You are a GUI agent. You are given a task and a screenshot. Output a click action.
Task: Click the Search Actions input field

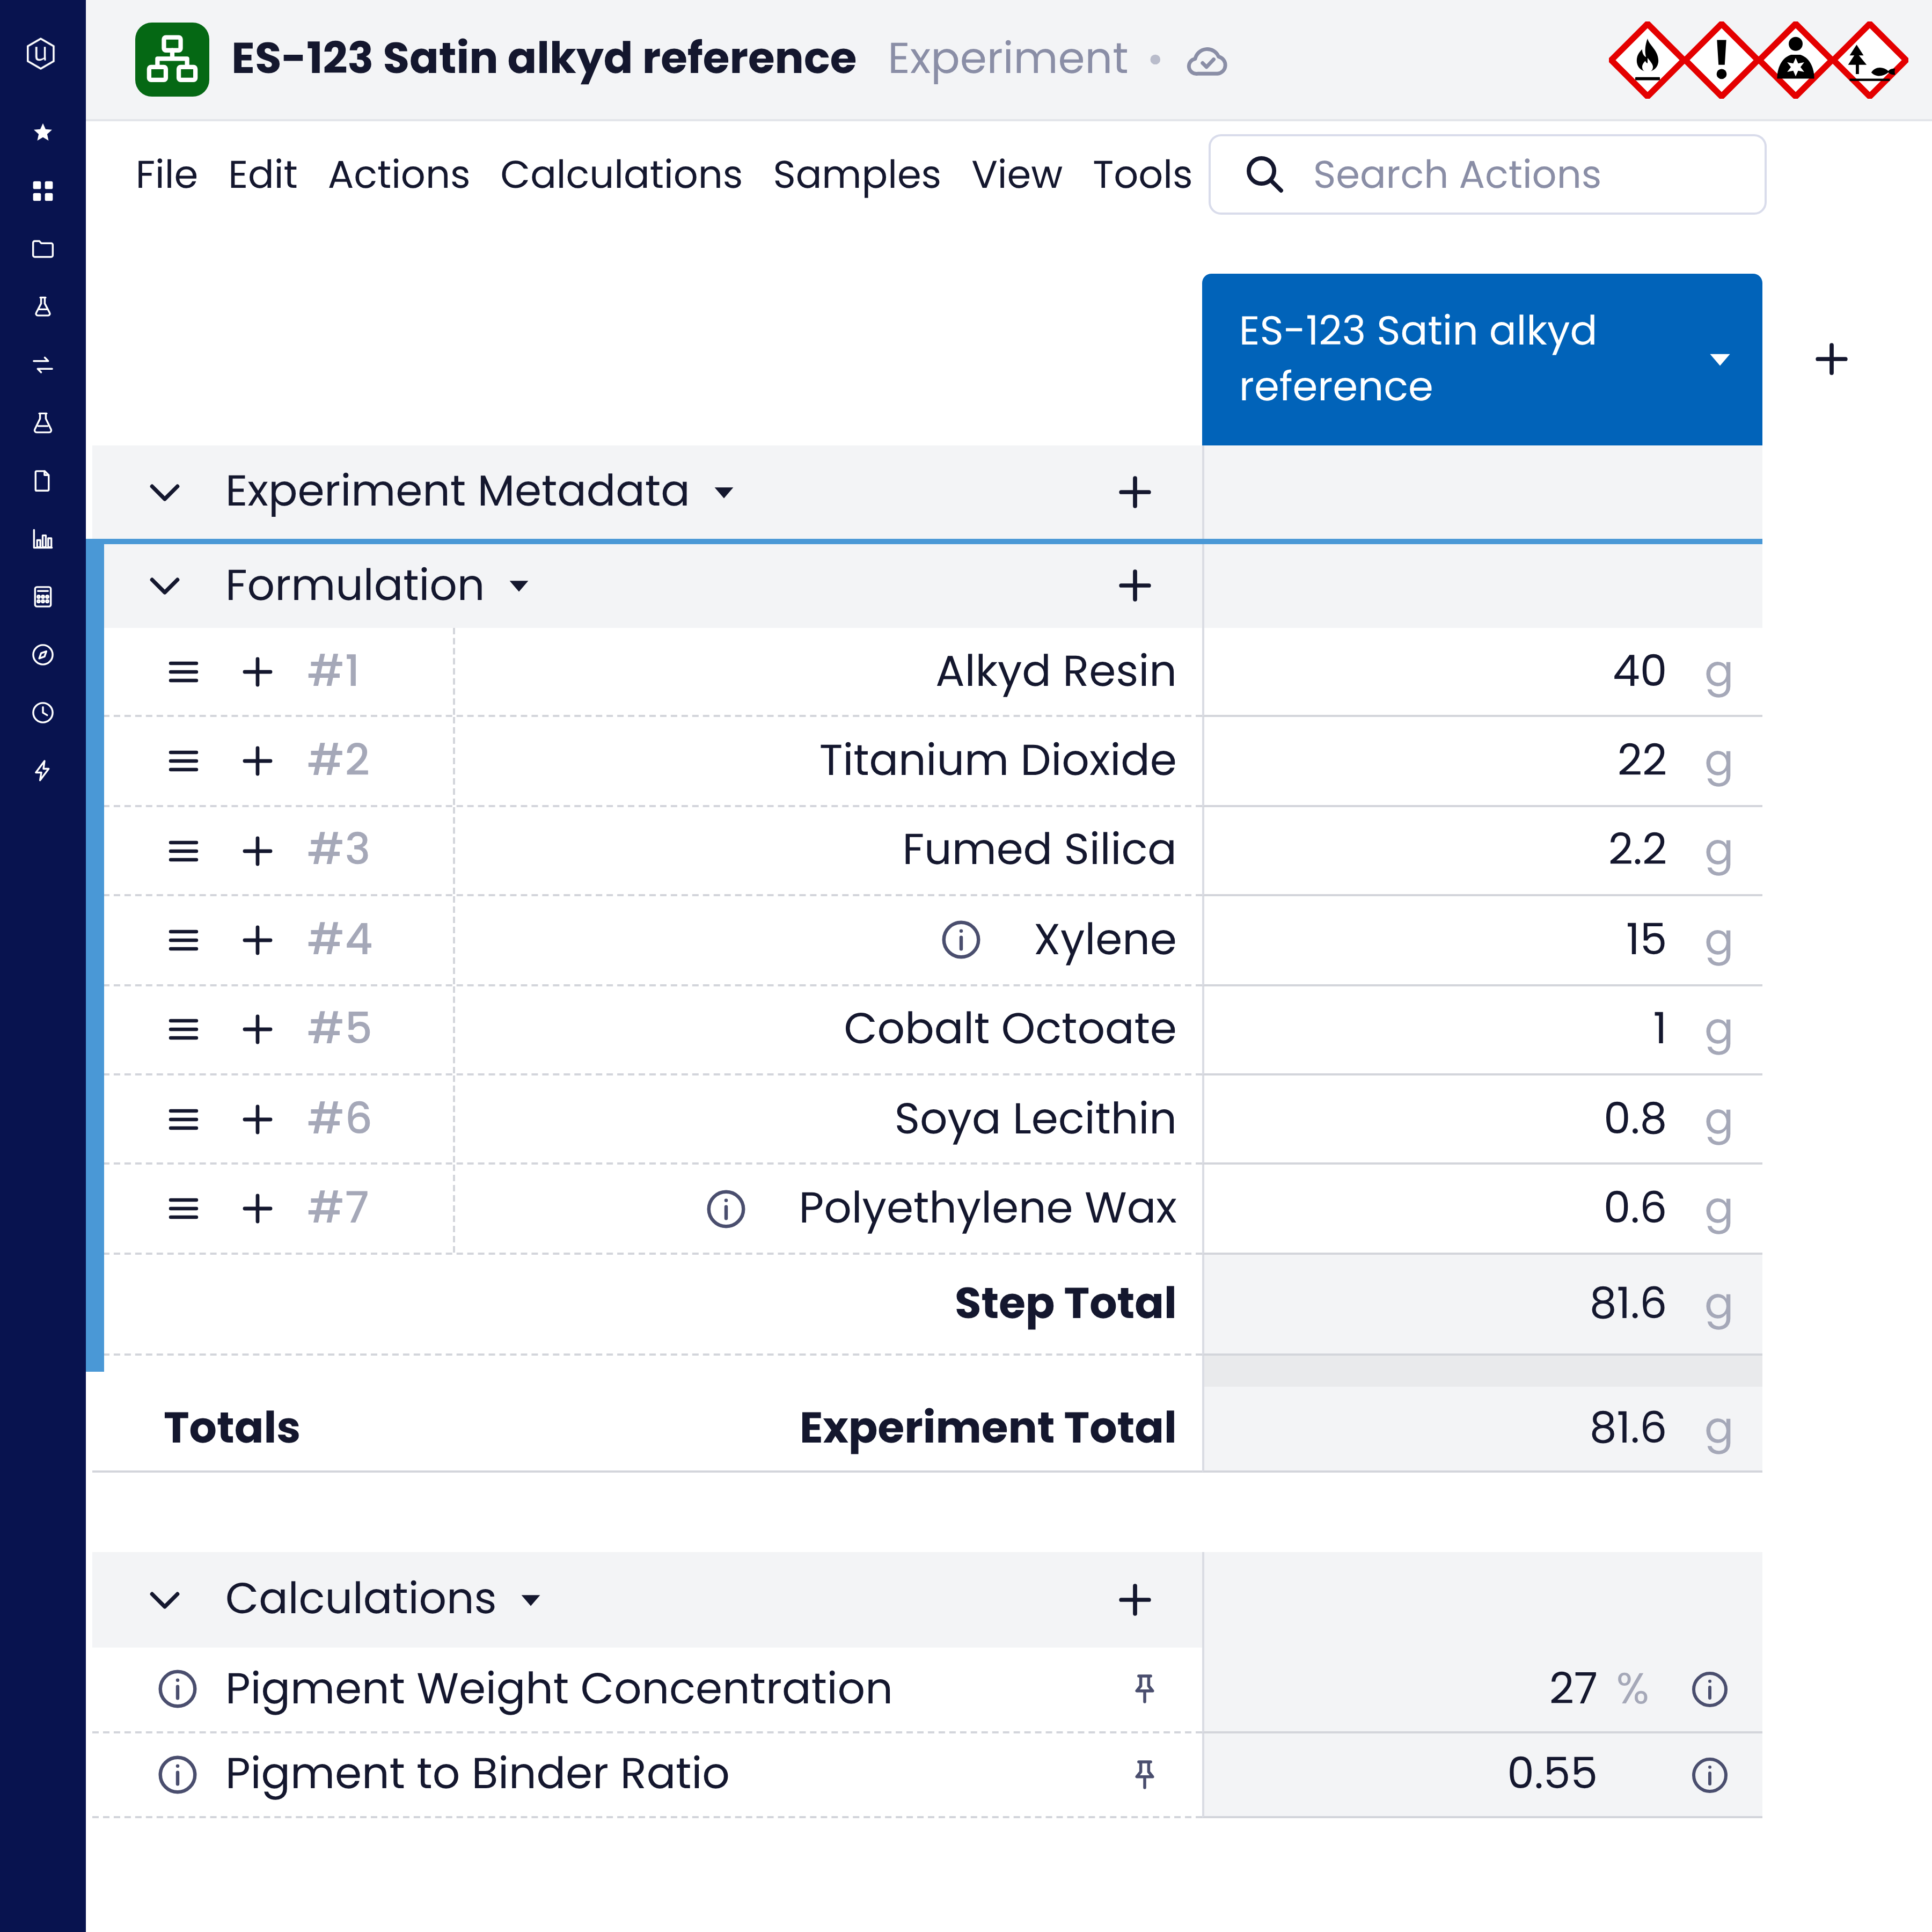tap(1487, 175)
